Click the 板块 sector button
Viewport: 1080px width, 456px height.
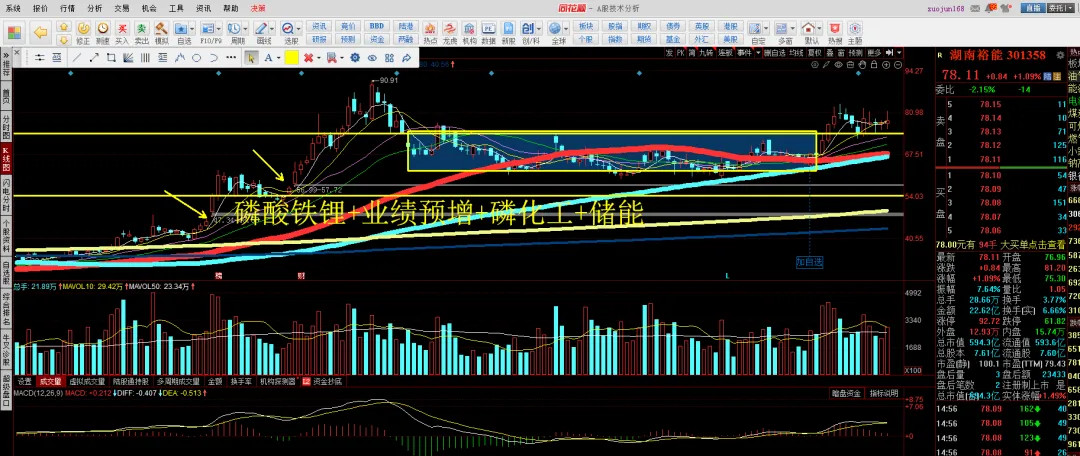585,26
